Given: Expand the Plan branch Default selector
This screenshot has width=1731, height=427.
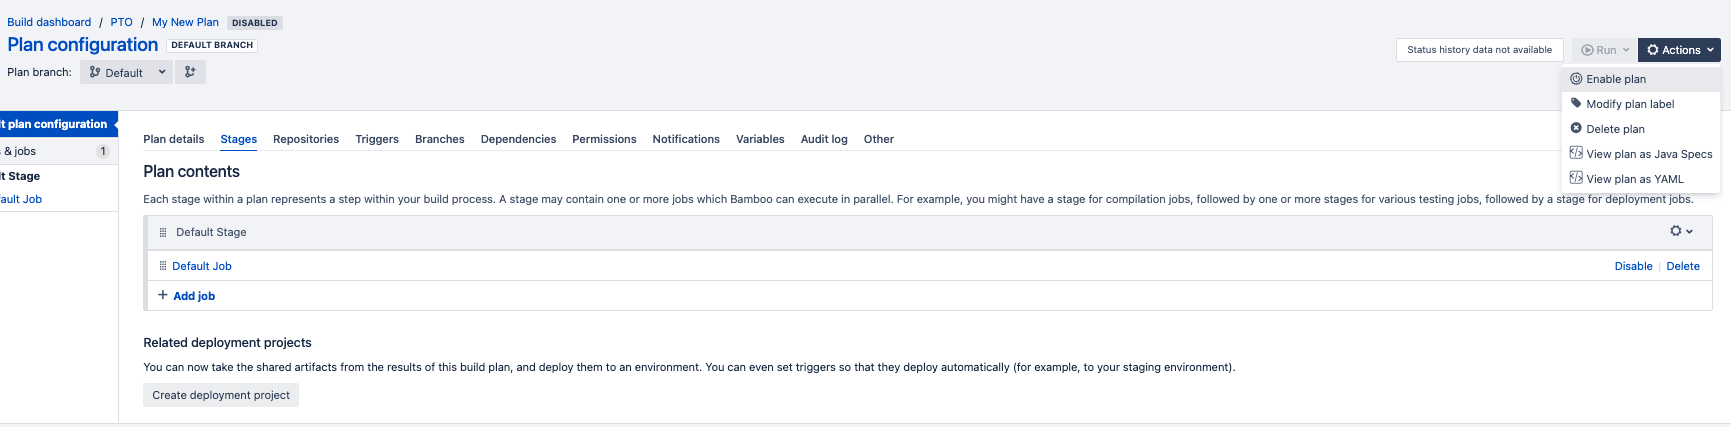Looking at the screenshot, I should click(x=127, y=72).
